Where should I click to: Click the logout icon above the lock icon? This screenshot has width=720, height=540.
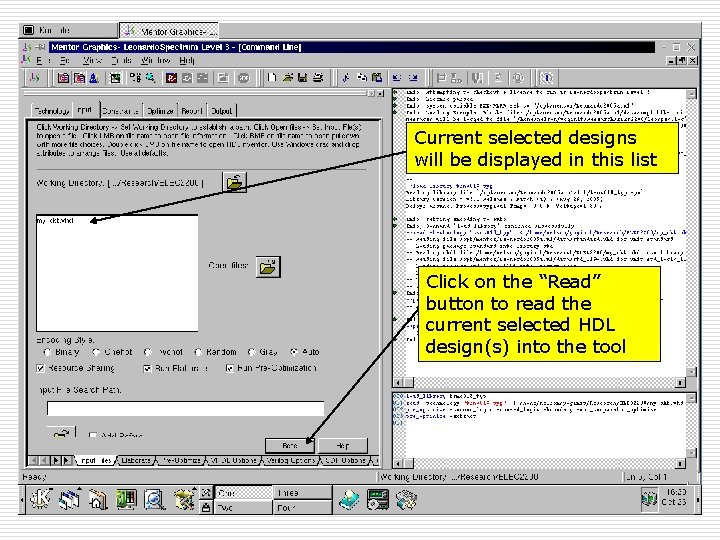click(206, 493)
